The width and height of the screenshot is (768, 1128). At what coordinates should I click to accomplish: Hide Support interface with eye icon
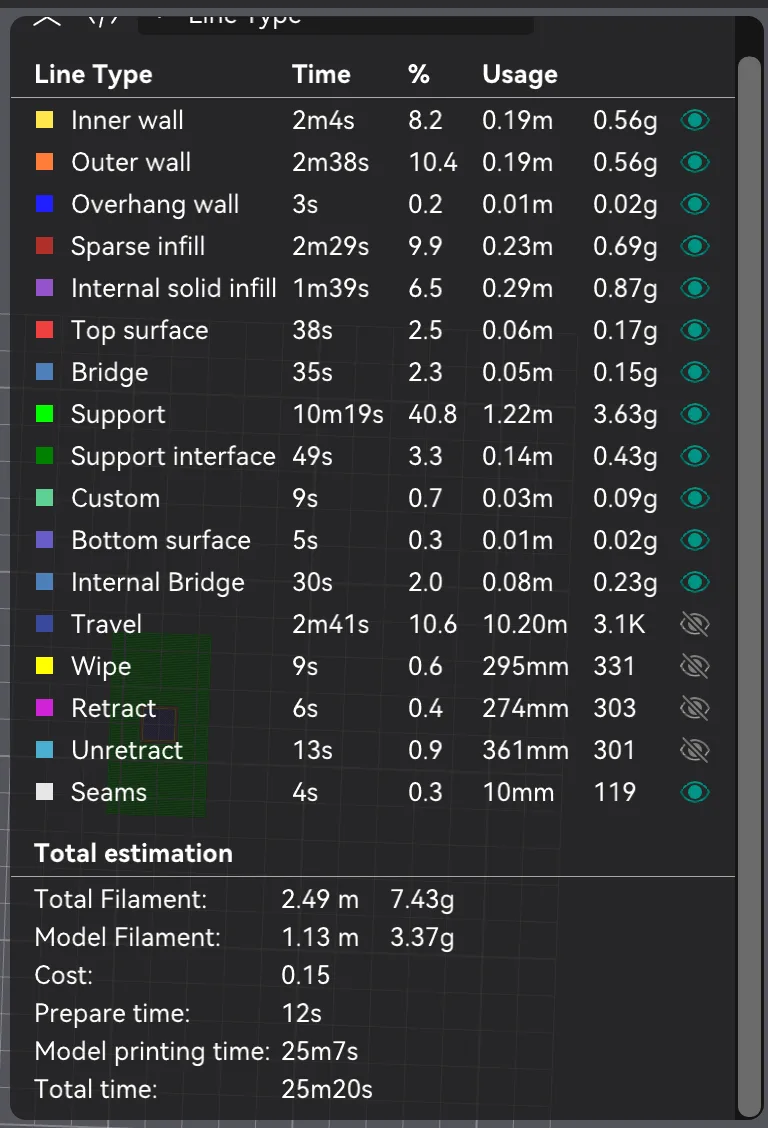[x=695, y=456]
